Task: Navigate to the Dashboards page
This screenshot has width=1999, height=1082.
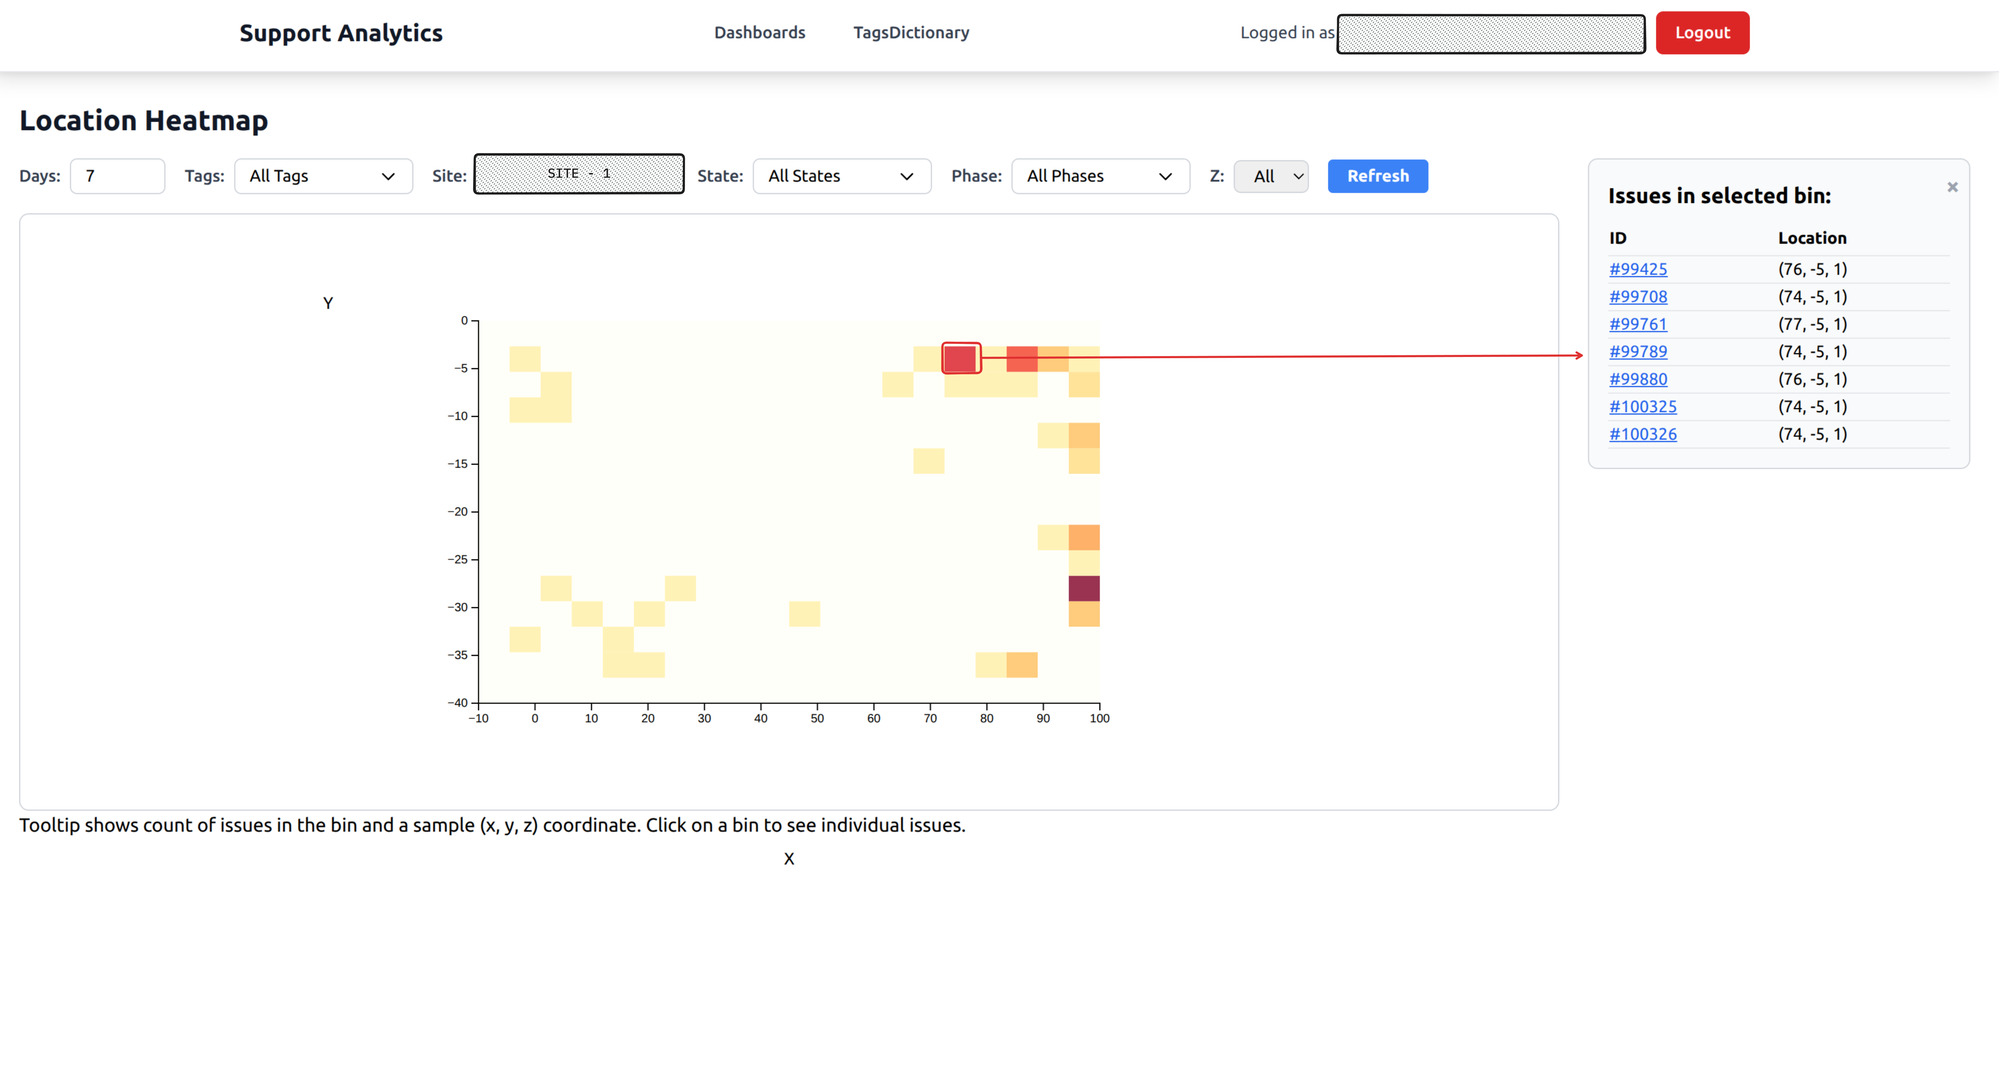Action: point(759,32)
